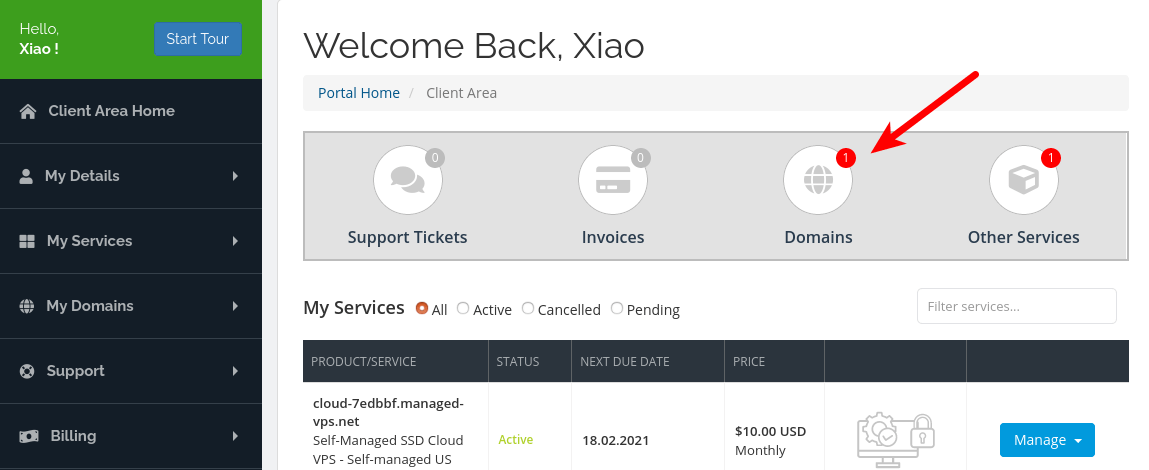Click the Support lifebuoy icon in sidebar
The height and width of the screenshot is (470, 1149).
(x=27, y=371)
